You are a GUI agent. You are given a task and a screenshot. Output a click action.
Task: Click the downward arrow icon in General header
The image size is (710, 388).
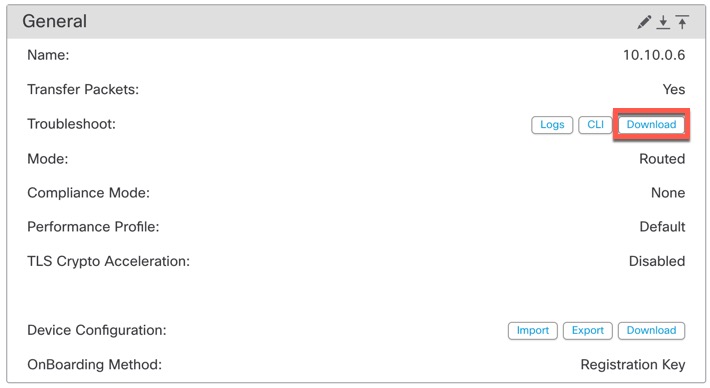pyautogui.click(x=663, y=22)
